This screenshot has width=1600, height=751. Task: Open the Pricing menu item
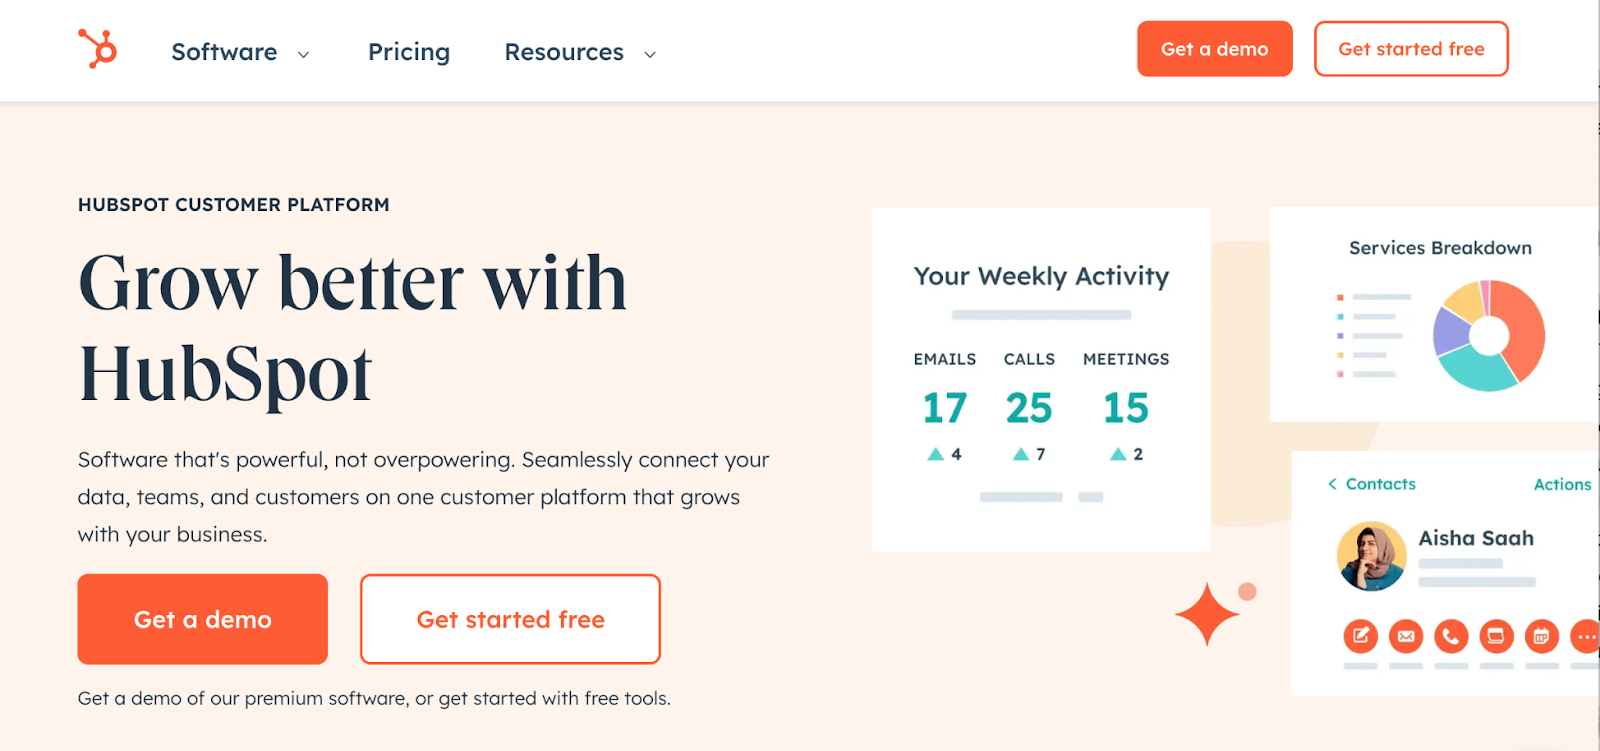pyautogui.click(x=409, y=52)
